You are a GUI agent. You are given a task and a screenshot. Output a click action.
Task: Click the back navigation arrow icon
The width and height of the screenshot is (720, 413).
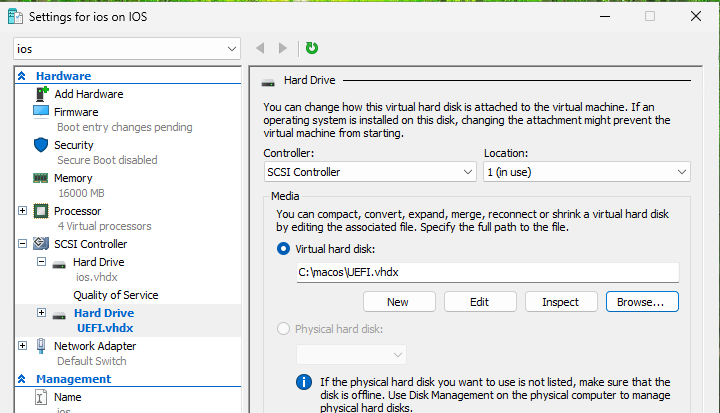[x=260, y=48]
